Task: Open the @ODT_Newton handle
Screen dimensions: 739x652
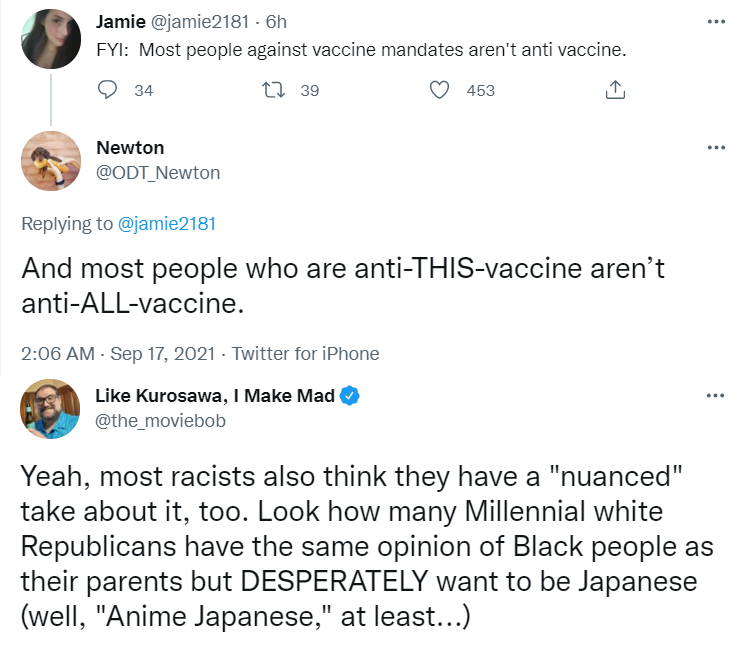Action: (158, 172)
